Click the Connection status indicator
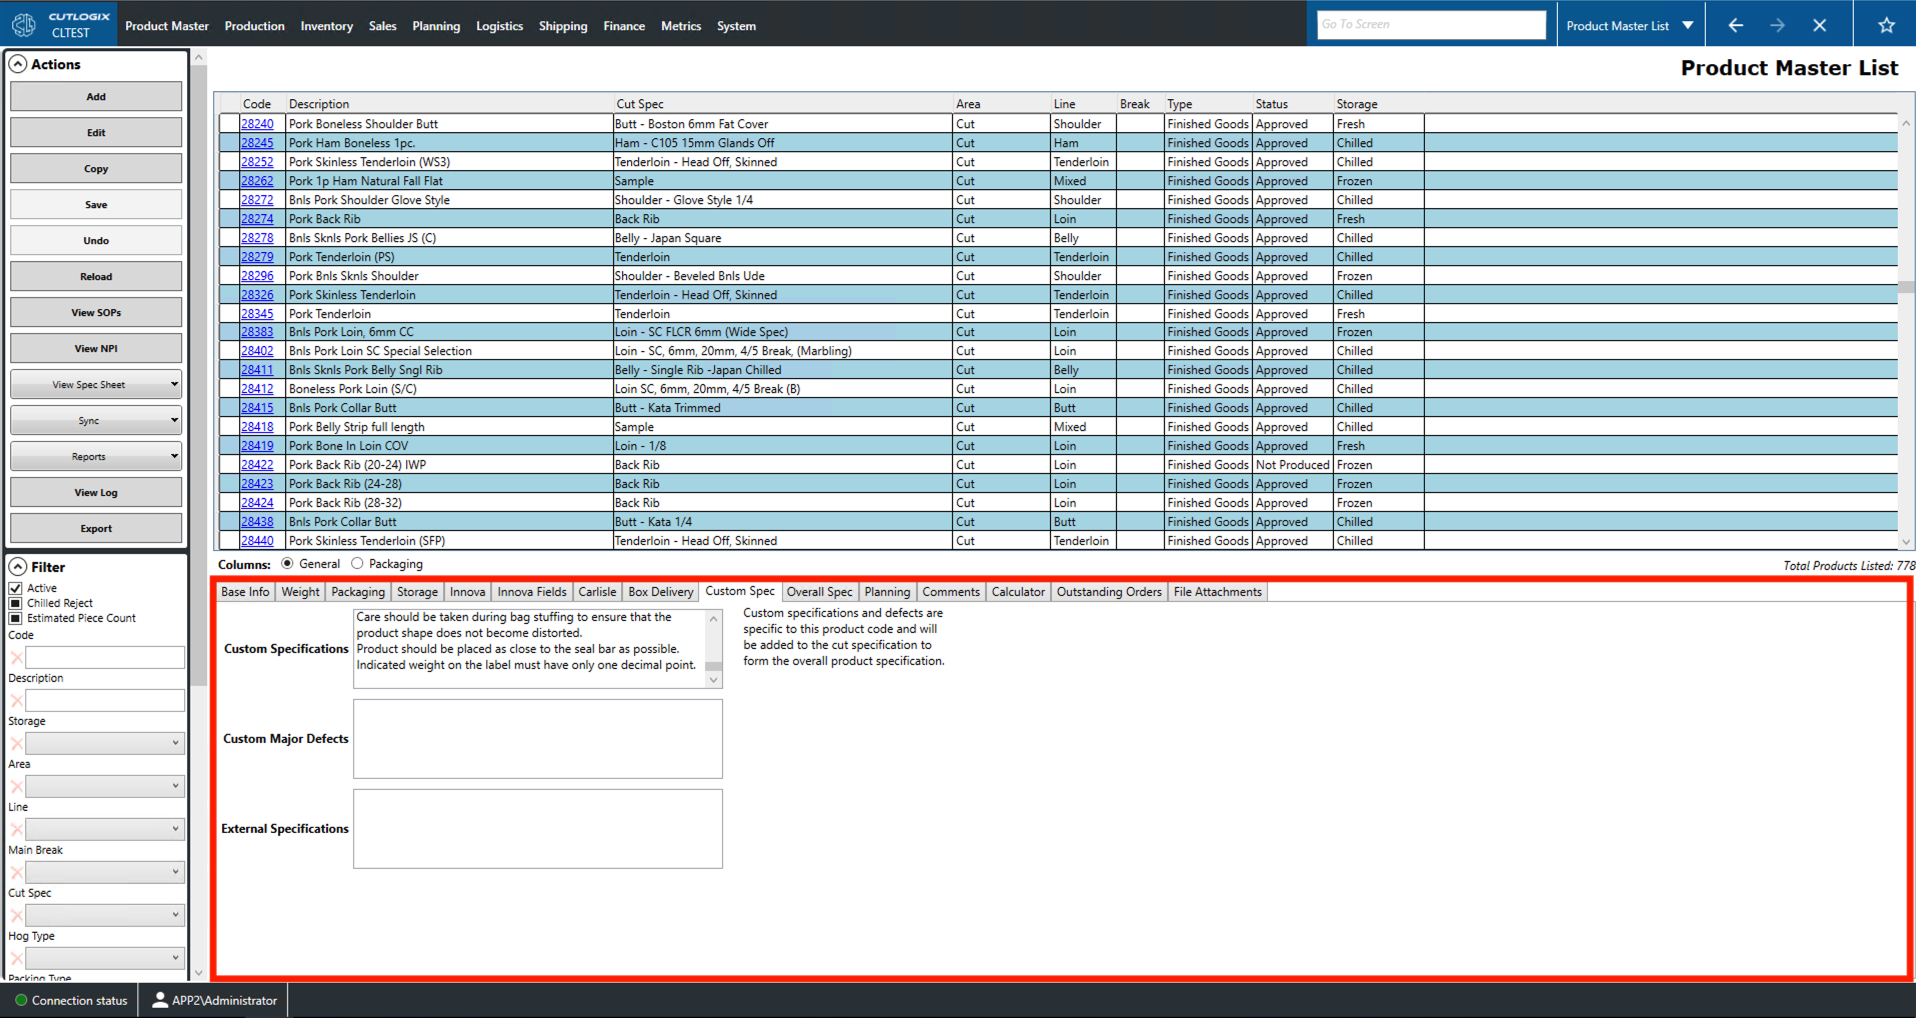This screenshot has width=1916, height=1018. pyautogui.click(x=19, y=1000)
